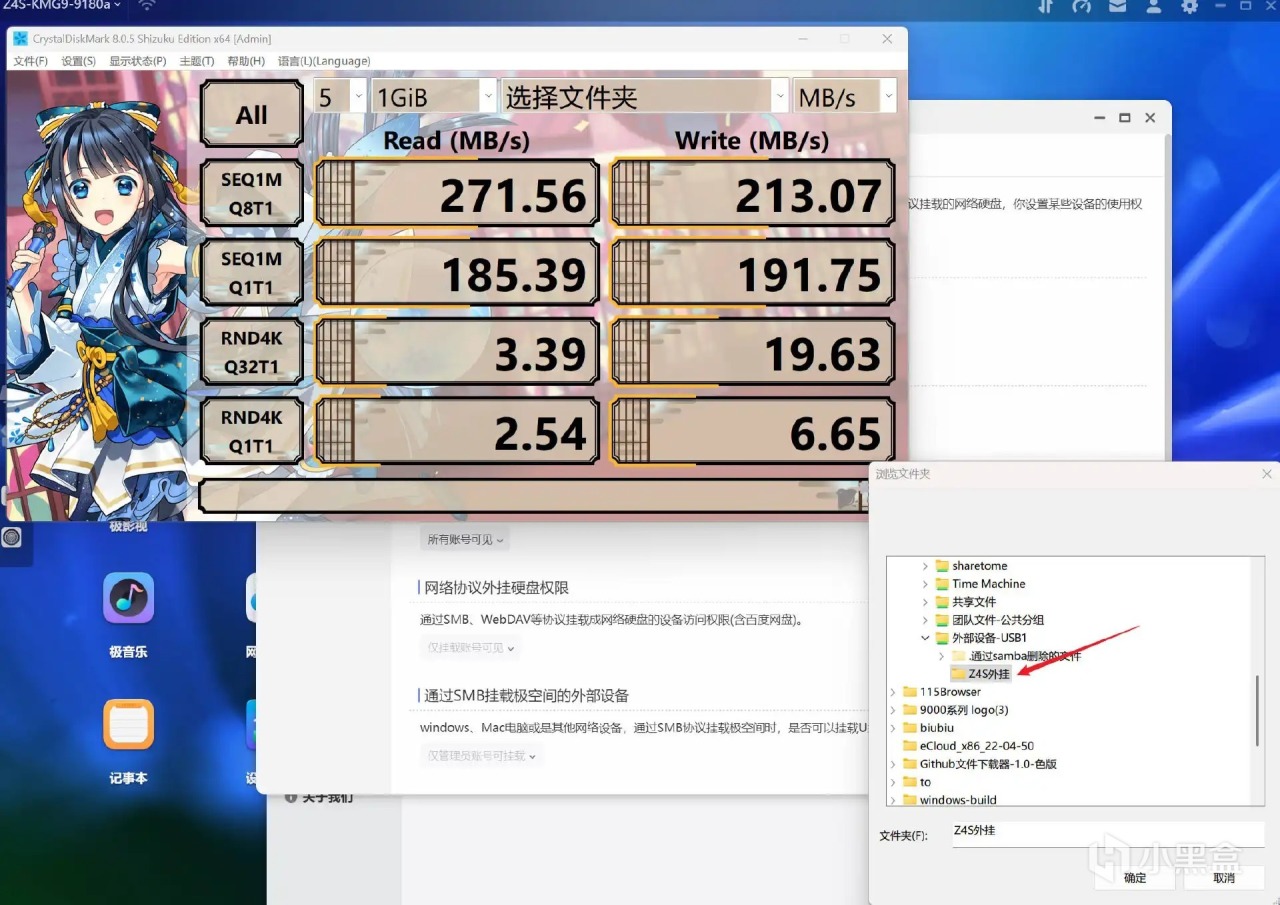
Task: Confirm folder selection with 确定
Action: (x=1135, y=877)
